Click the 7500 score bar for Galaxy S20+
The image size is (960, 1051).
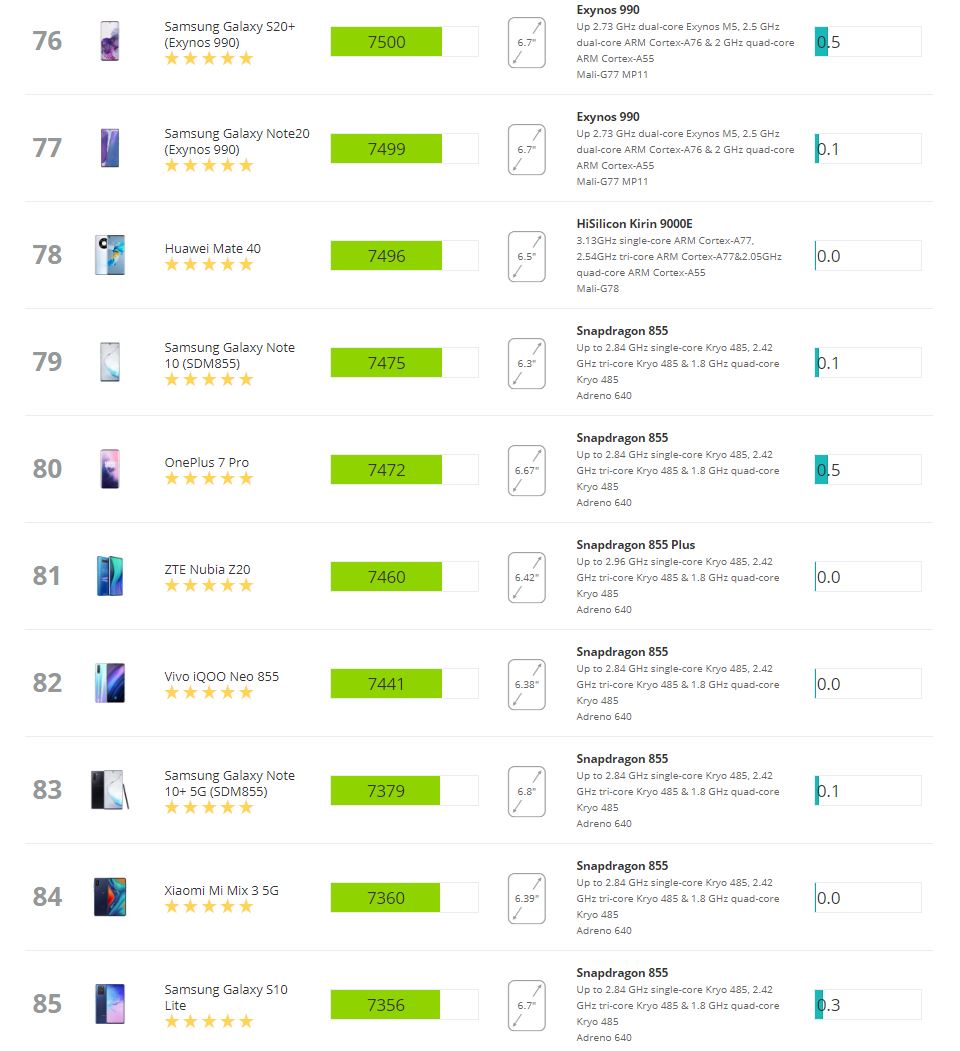point(404,42)
